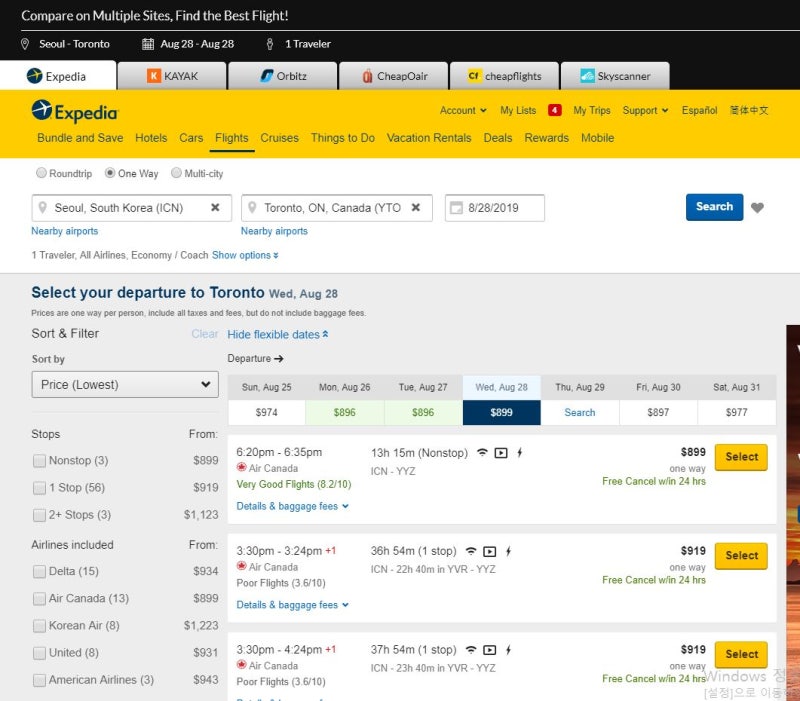The height and width of the screenshot is (701, 800).
Task: Check the Nonstop (3) filter
Action: (x=39, y=461)
